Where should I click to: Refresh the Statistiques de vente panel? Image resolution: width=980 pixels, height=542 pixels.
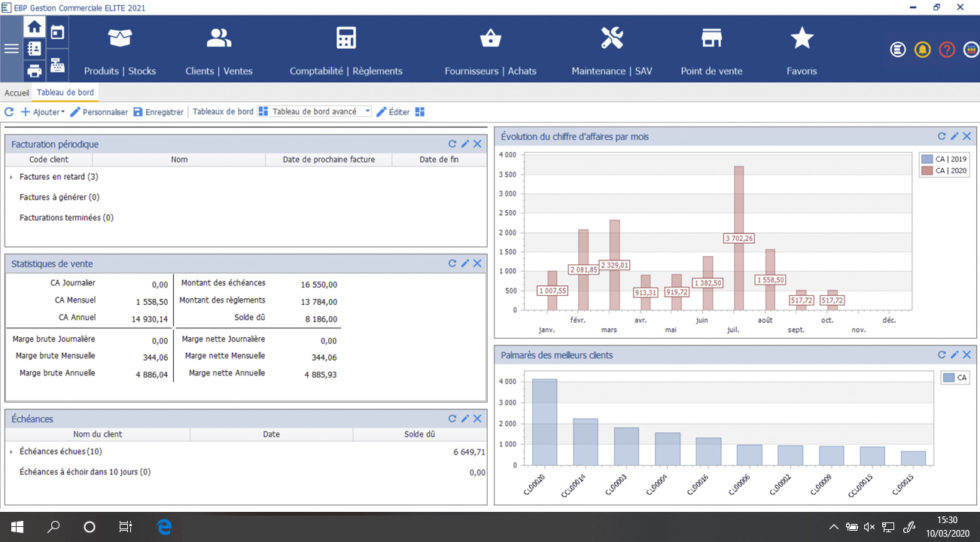click(452, 263)
